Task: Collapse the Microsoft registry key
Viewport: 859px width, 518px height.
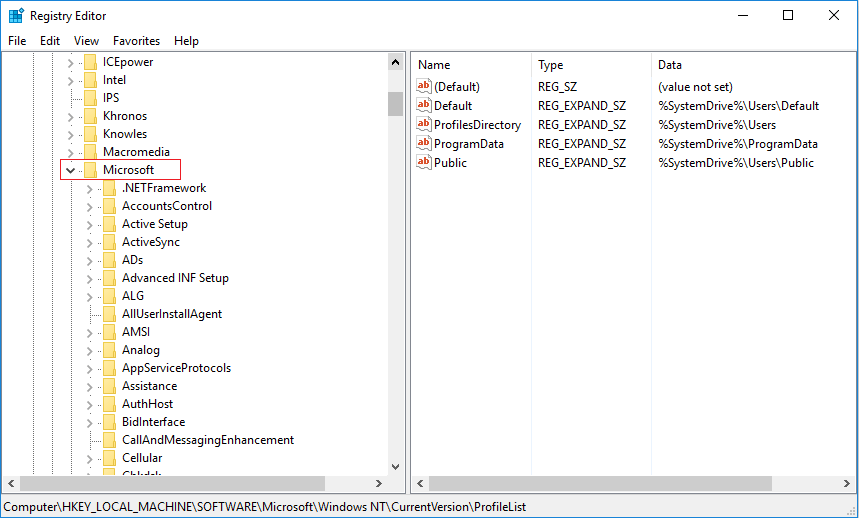Action: pyautogui.click(x=70, y=170)
